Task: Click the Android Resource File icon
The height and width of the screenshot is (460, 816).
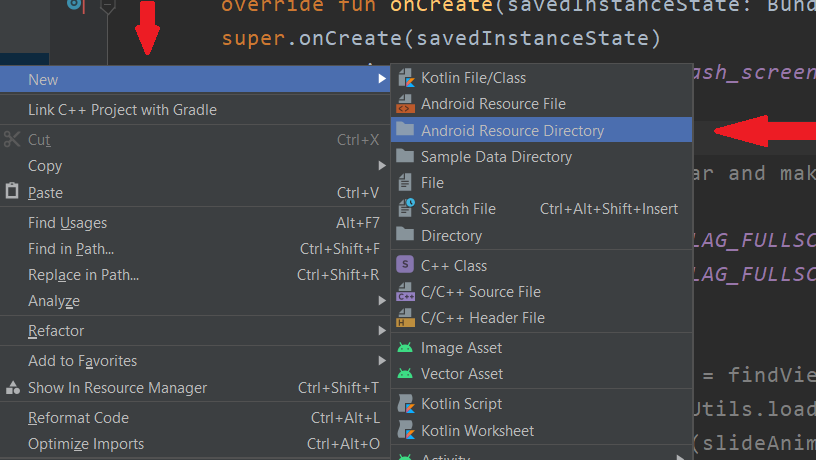Action: click(x=405, y=104)
